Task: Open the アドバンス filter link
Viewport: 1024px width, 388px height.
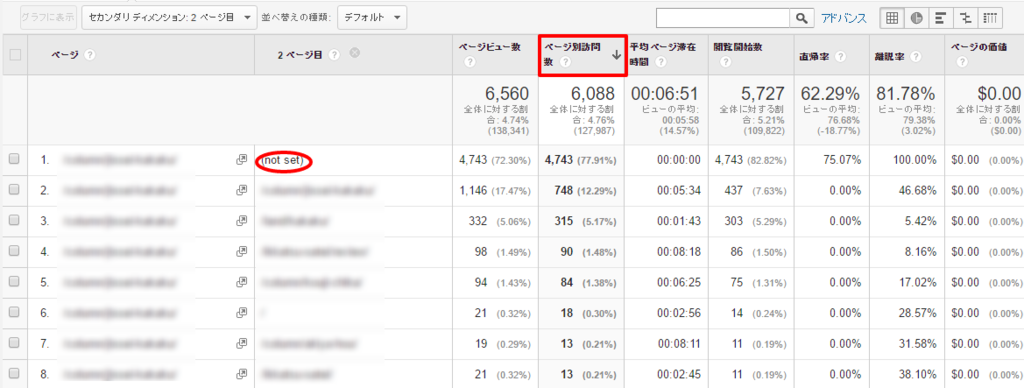Action: tap(844, 18)
